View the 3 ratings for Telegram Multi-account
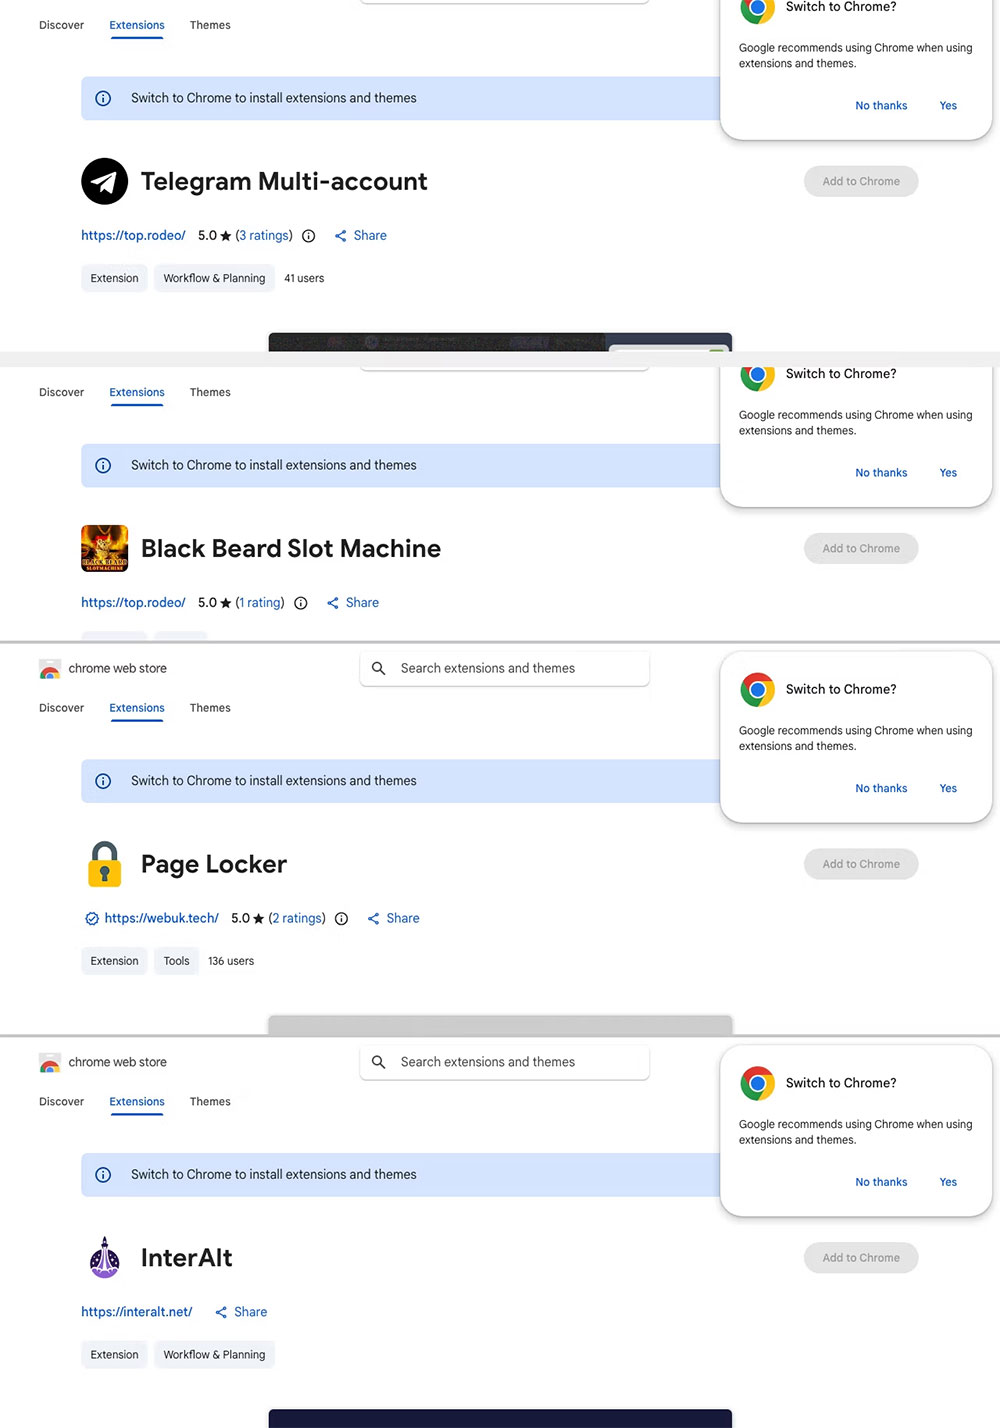1000x1428 pixels. (263, 235)
